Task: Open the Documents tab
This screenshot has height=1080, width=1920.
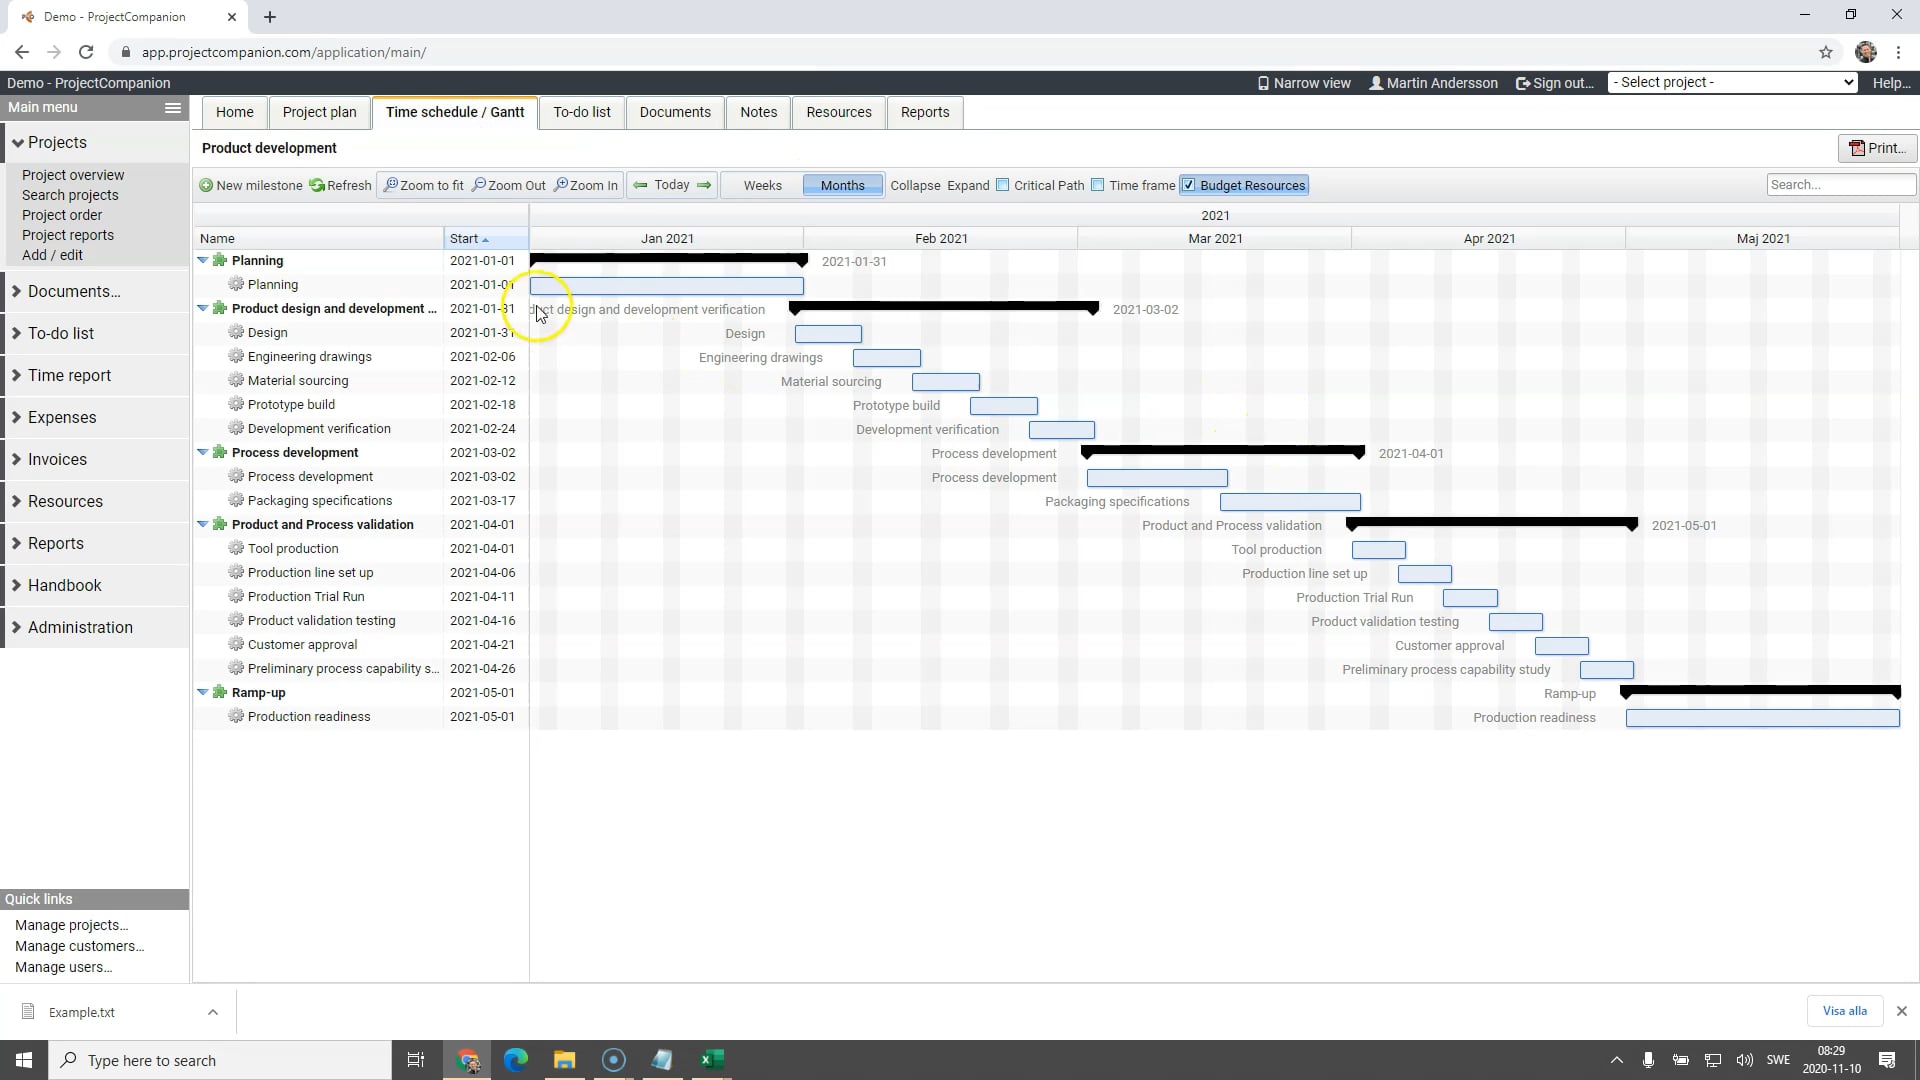Action: [x=675, y=112]
